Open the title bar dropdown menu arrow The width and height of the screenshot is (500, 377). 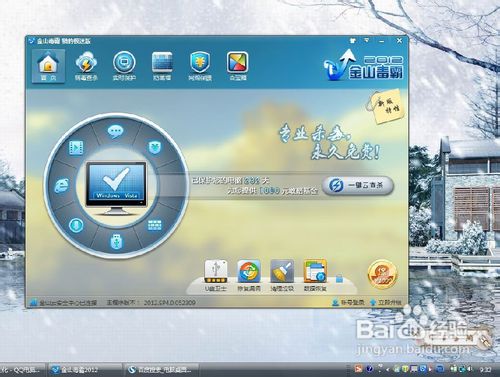tap(367, 41)
